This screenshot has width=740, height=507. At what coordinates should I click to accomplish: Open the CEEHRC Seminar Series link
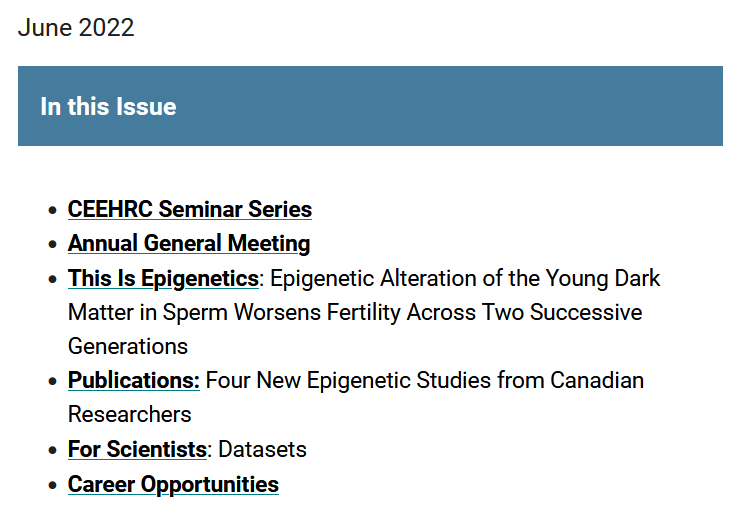[190, 209]
